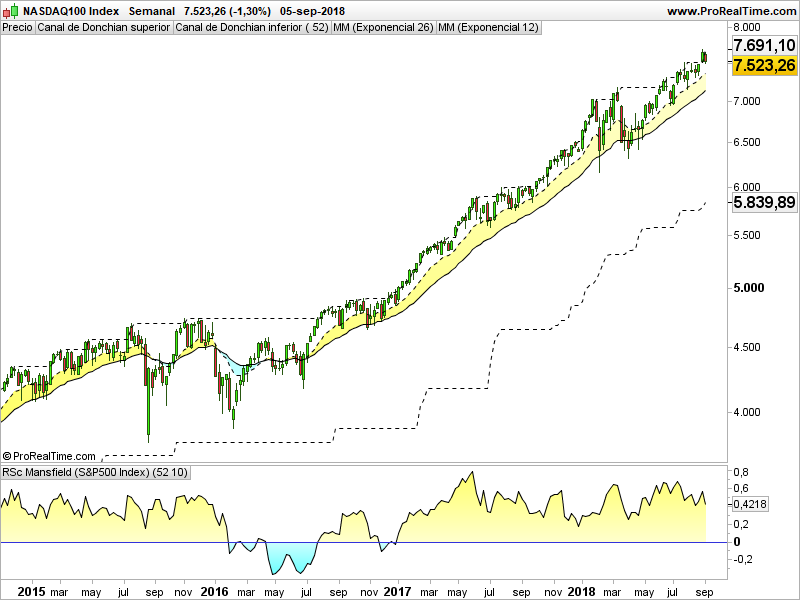The image size is (800, 600).
Task: Click the candlestick chart icon beside NASDAQ100
Action: pos(11,11)
